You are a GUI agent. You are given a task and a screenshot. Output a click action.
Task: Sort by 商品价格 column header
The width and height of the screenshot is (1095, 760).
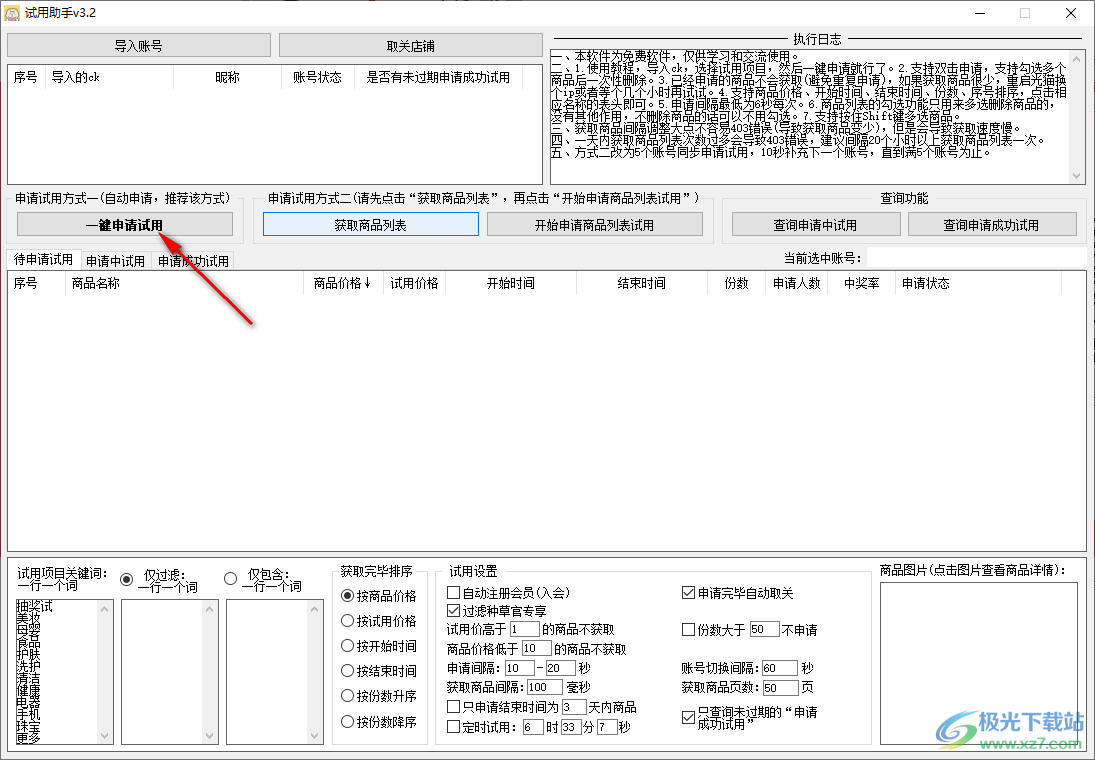pyautogui.click(x=343, y=283)
